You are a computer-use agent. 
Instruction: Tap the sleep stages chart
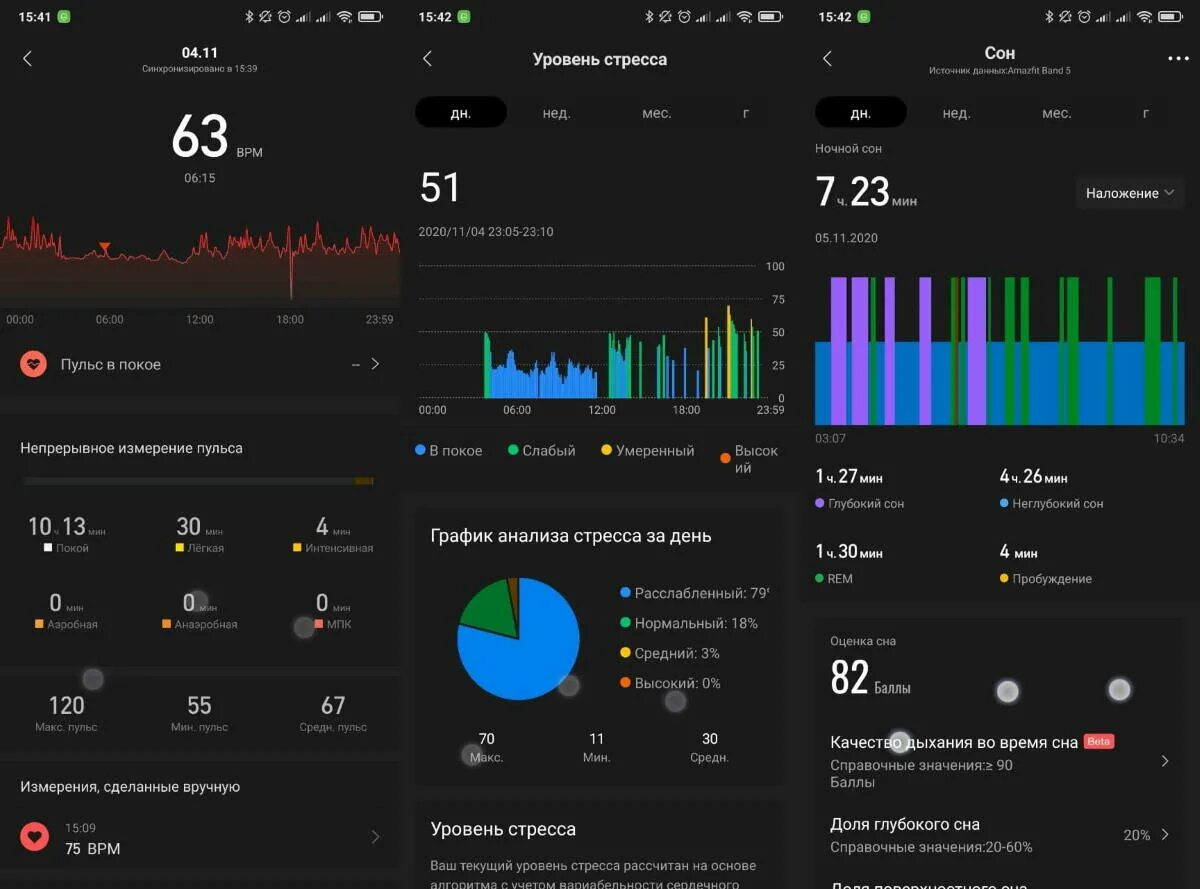1000,350
